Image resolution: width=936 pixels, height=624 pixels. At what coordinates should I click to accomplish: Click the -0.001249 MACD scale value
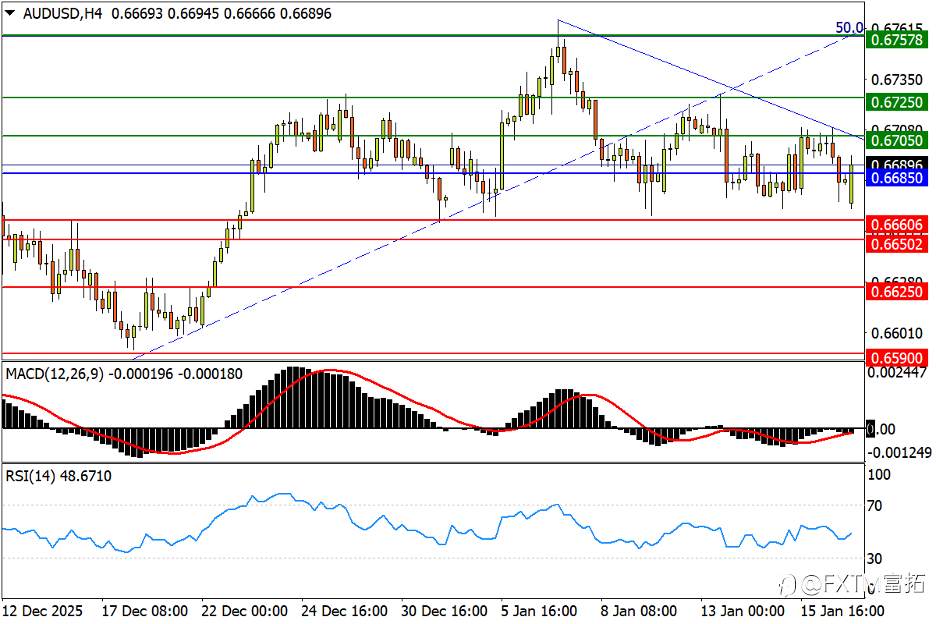[899, 453]
